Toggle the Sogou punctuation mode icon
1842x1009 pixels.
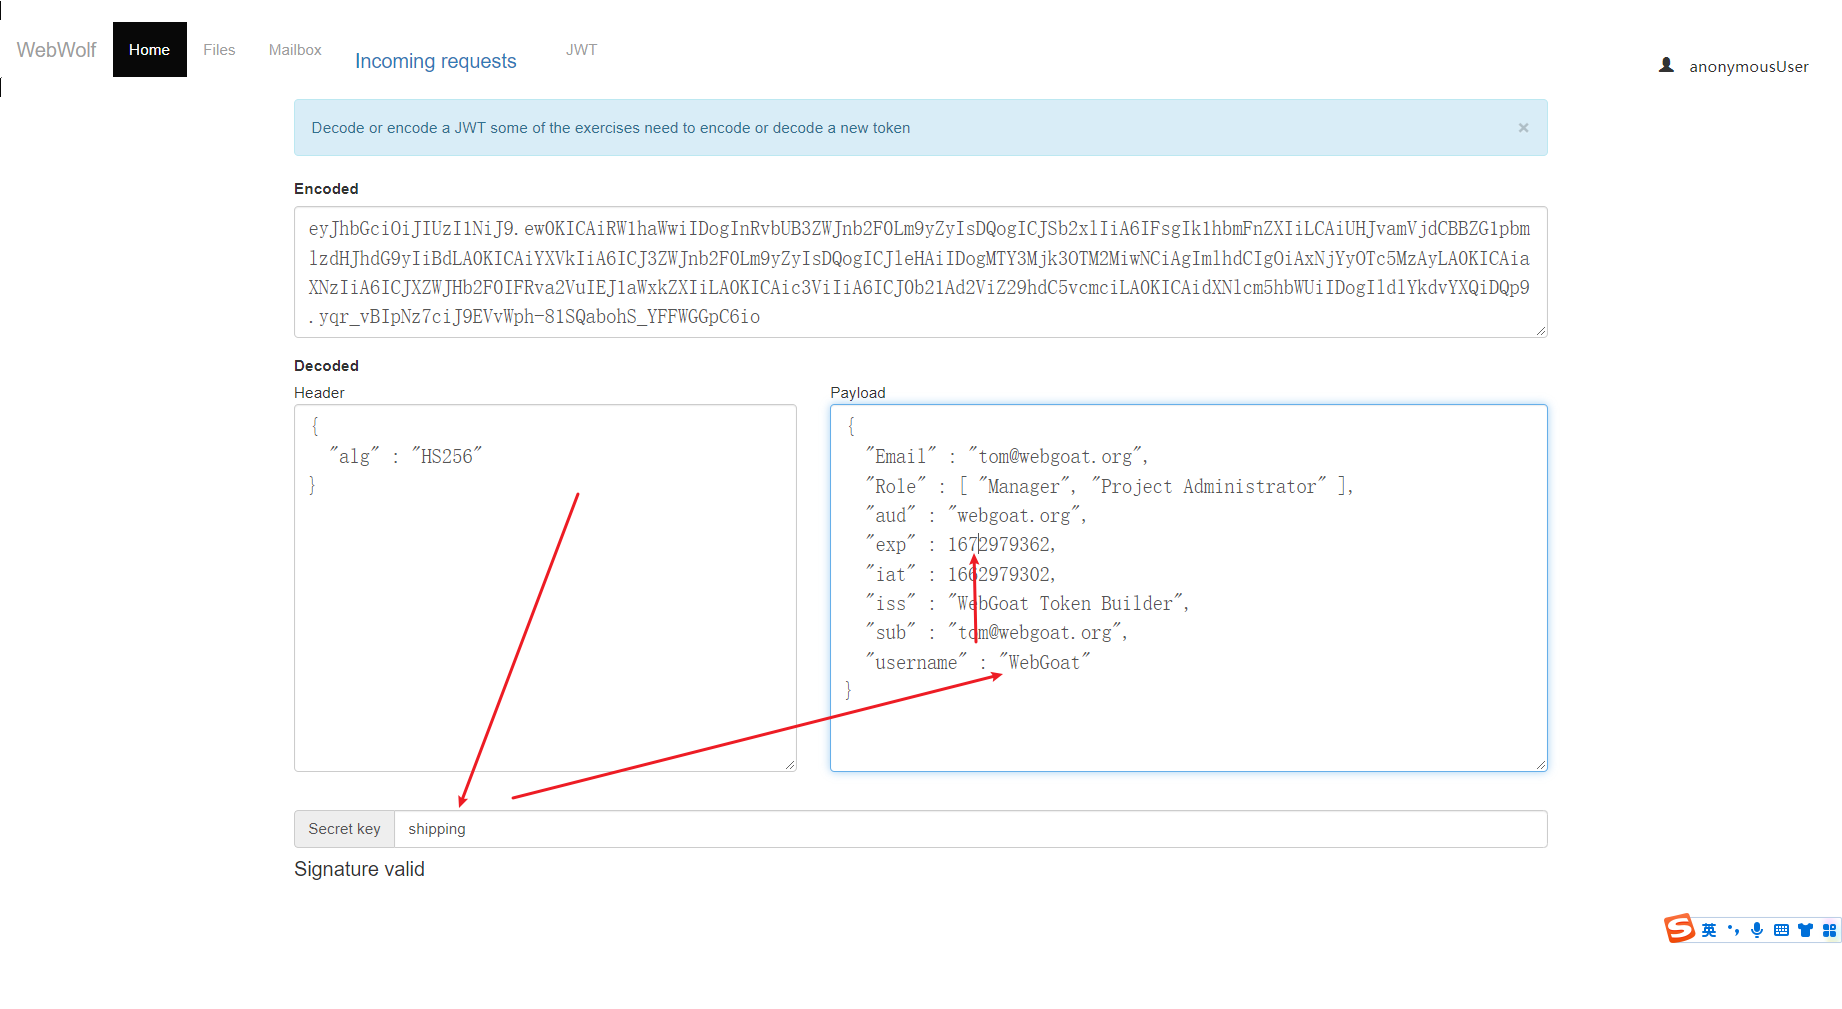tap(1733, 930)
